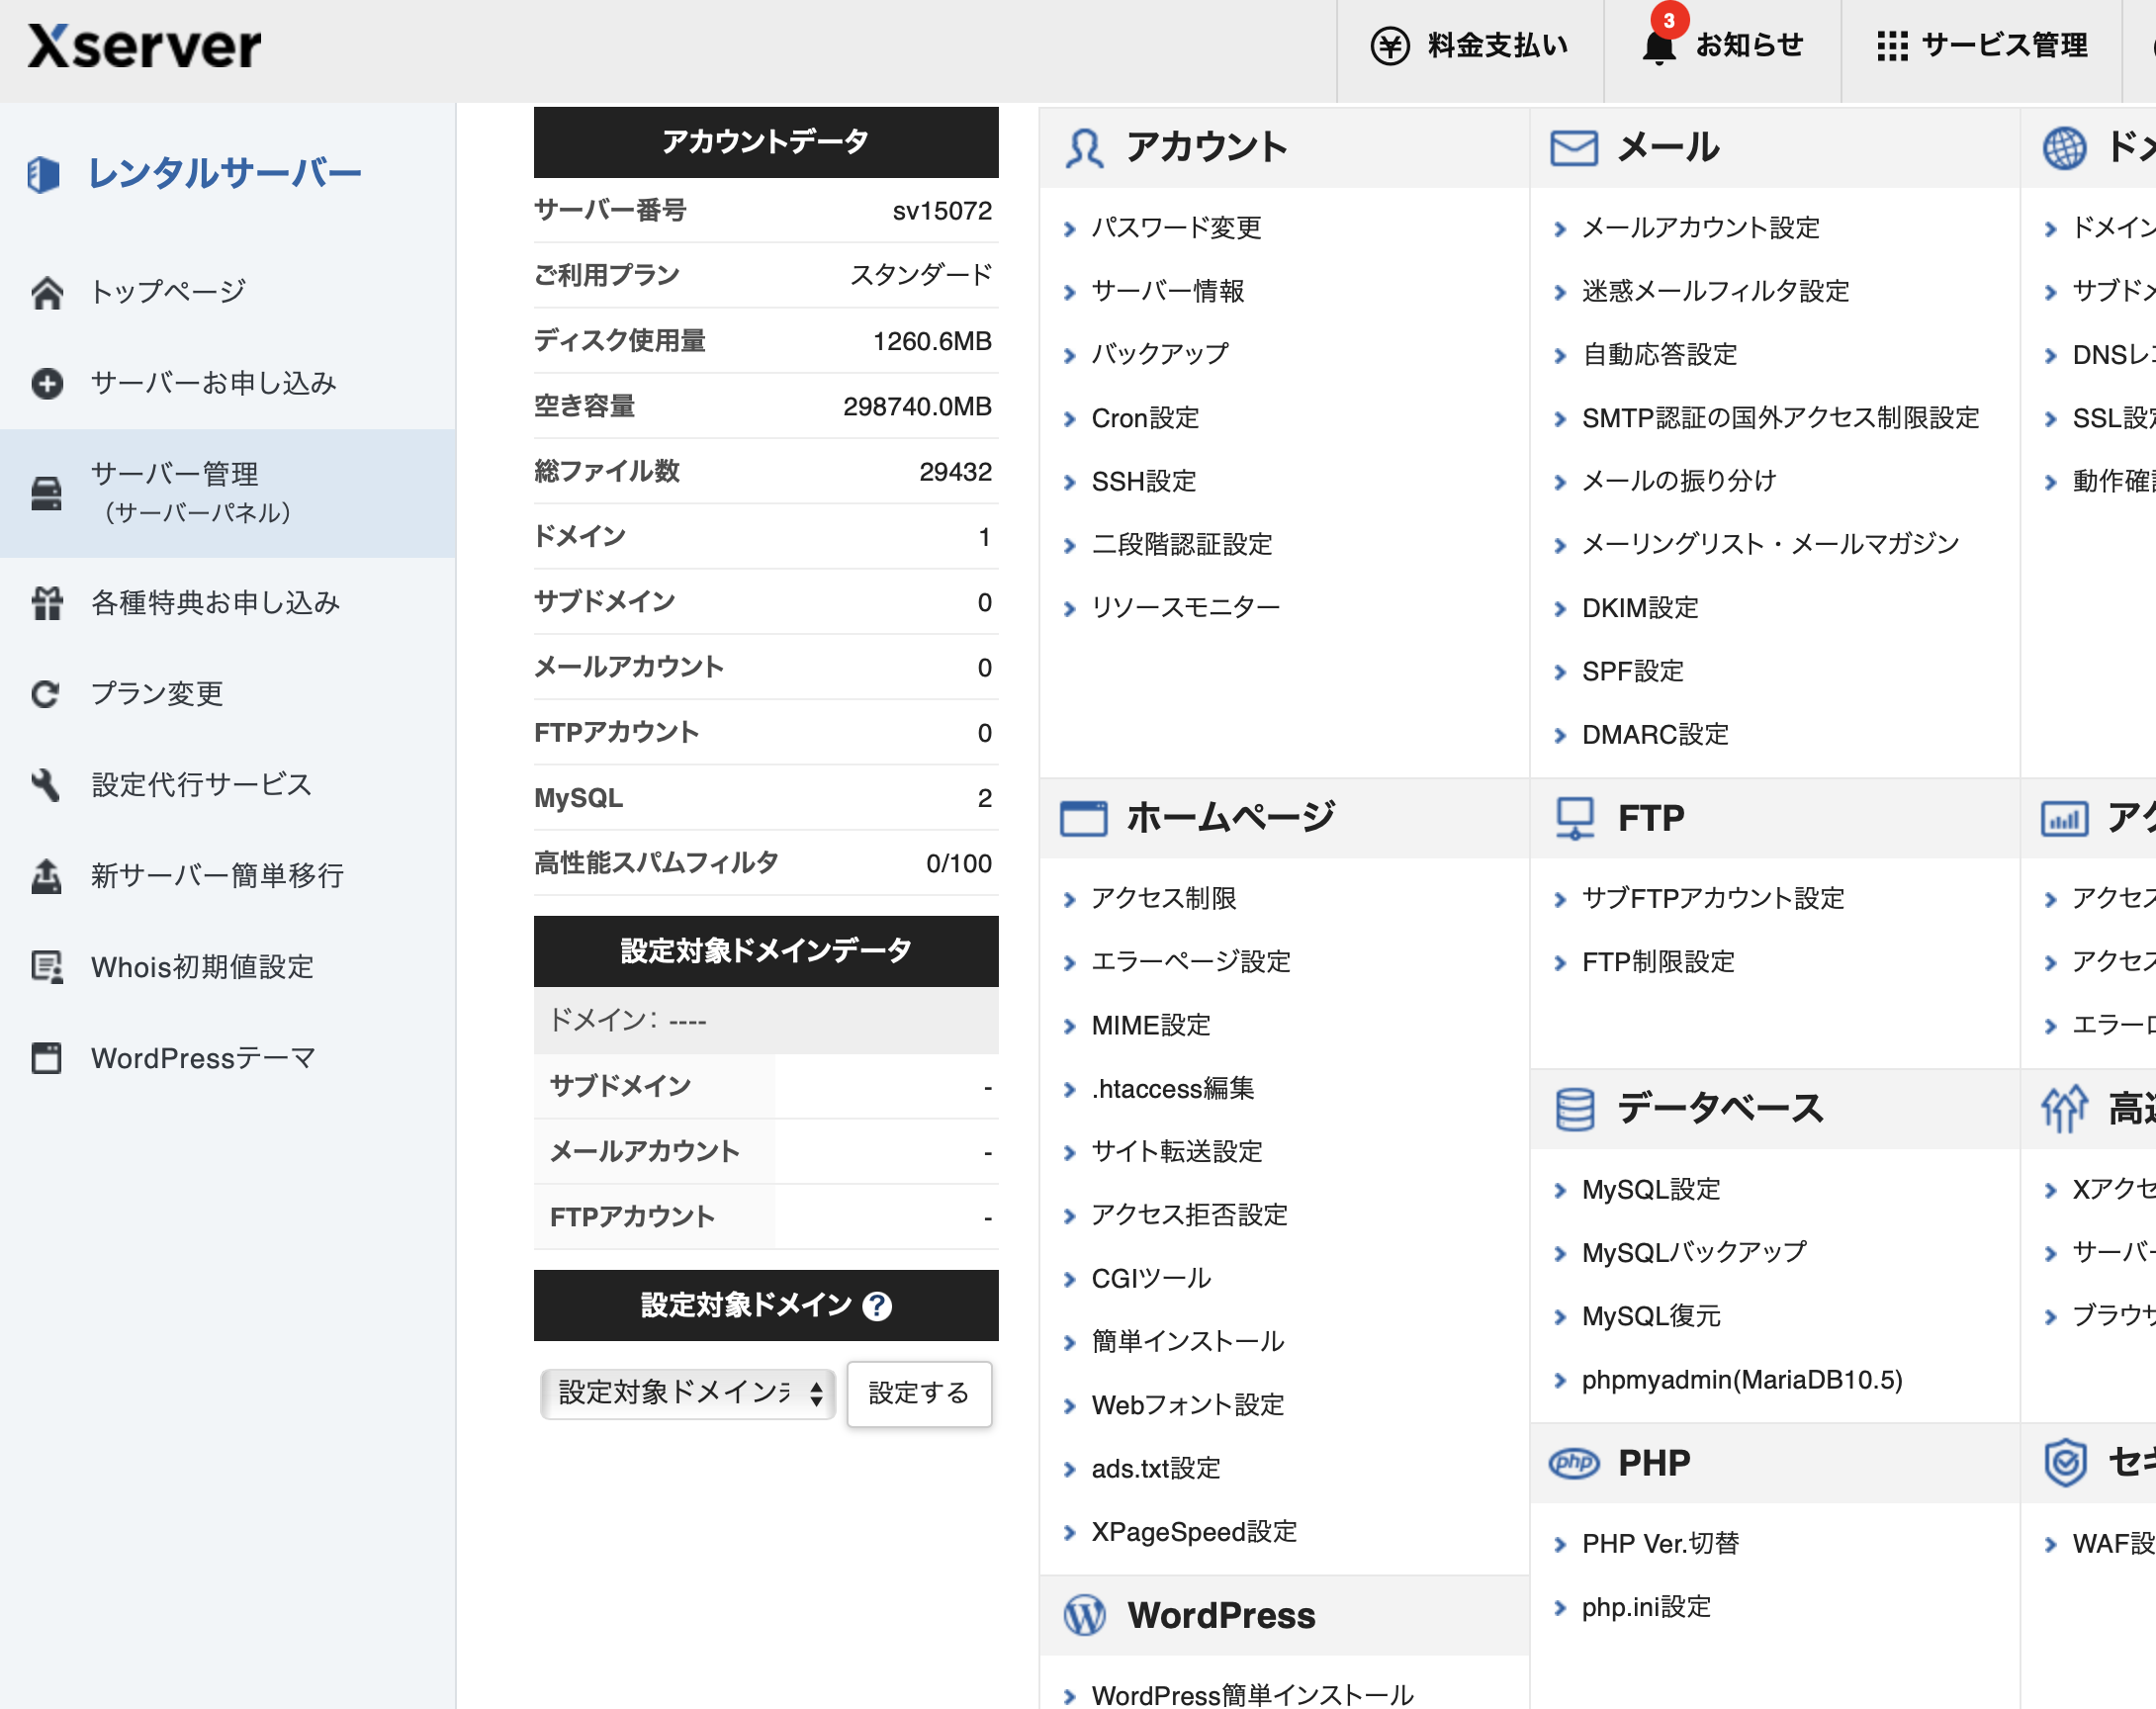This screenshot has width=2156, height=1709.
Task: Click the Xserver logo
Action: pos(145,47)
